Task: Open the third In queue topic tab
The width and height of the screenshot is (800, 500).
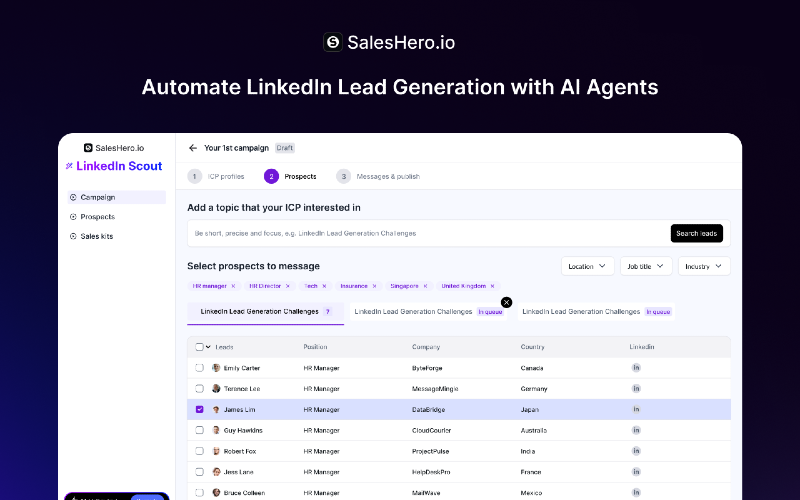Action: [596, 312]
